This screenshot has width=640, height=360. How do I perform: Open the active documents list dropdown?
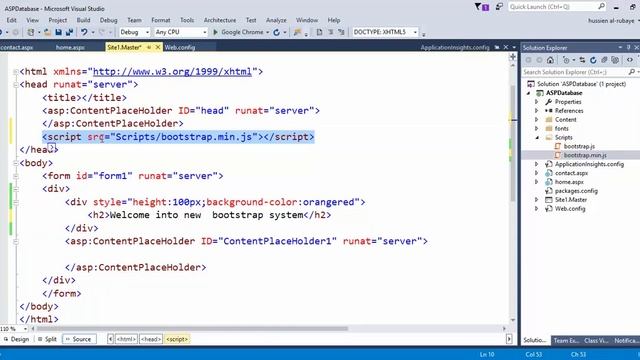pyautogui.click(x=514, y=47)
